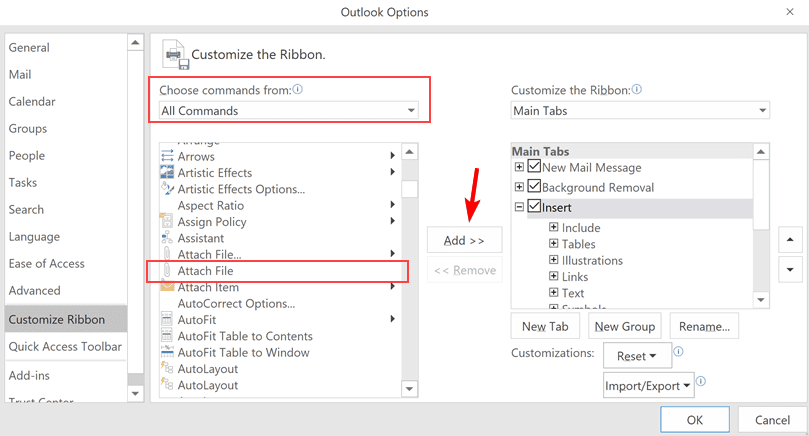Click the second AutoLayout command icon
Viewport: 809px width, 436px height.
pos(167,385)
